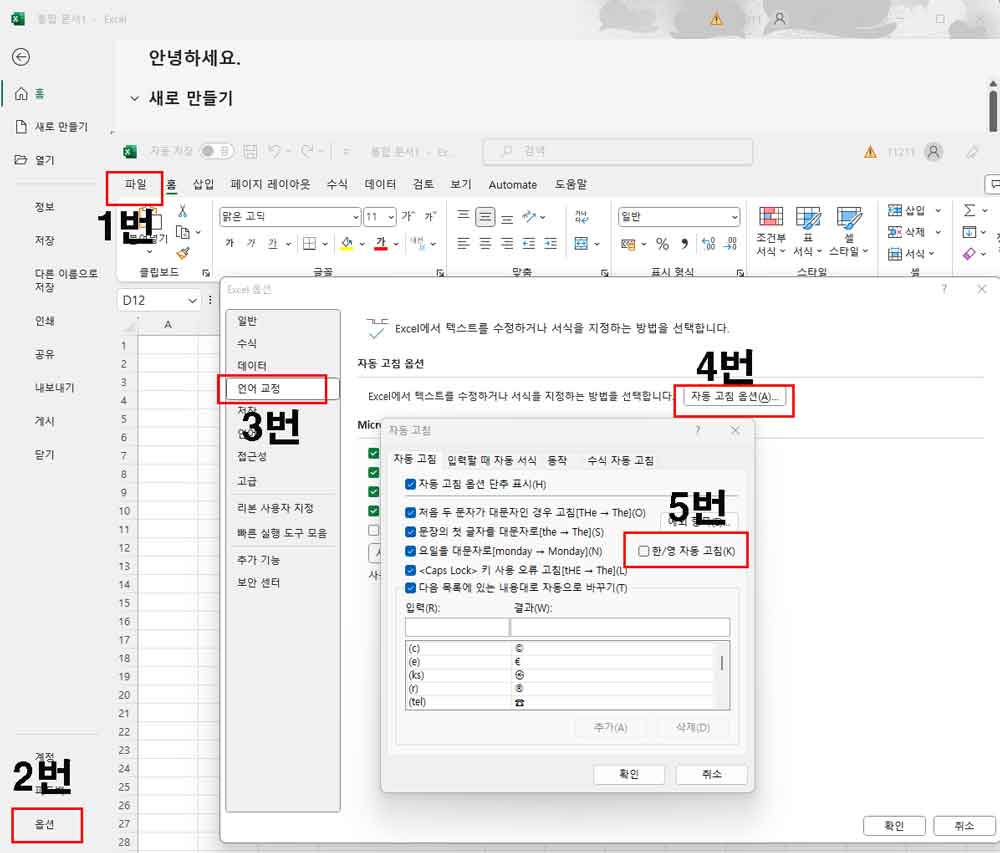
Task: Open the 파일 ribbon tab
Action: click(x=135, y=184)
